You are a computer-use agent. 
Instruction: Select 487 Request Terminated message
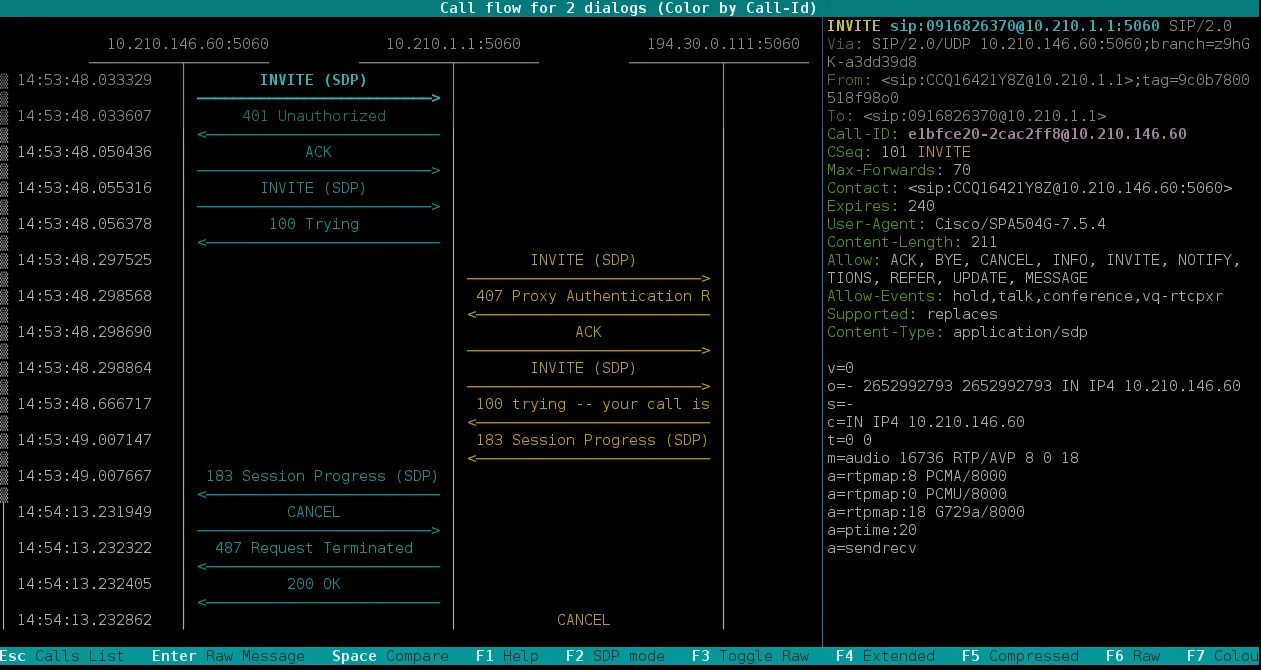[313, 548]
